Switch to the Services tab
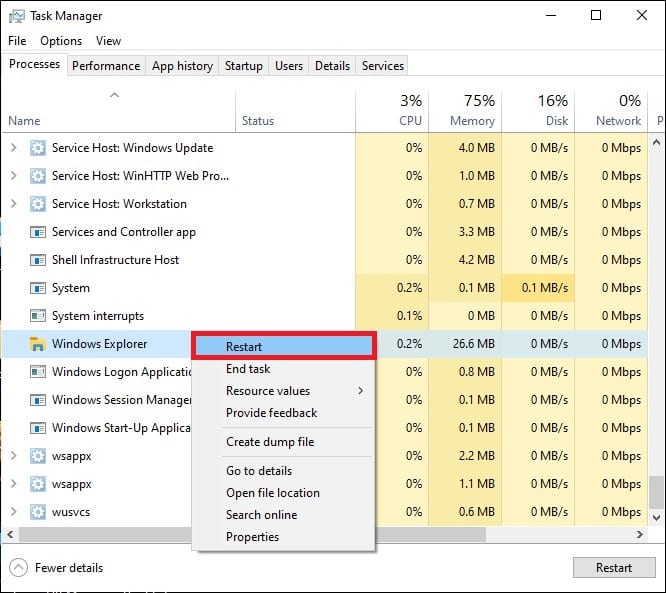This screenshot has width=666, height=593. click(x=383, y=66)
